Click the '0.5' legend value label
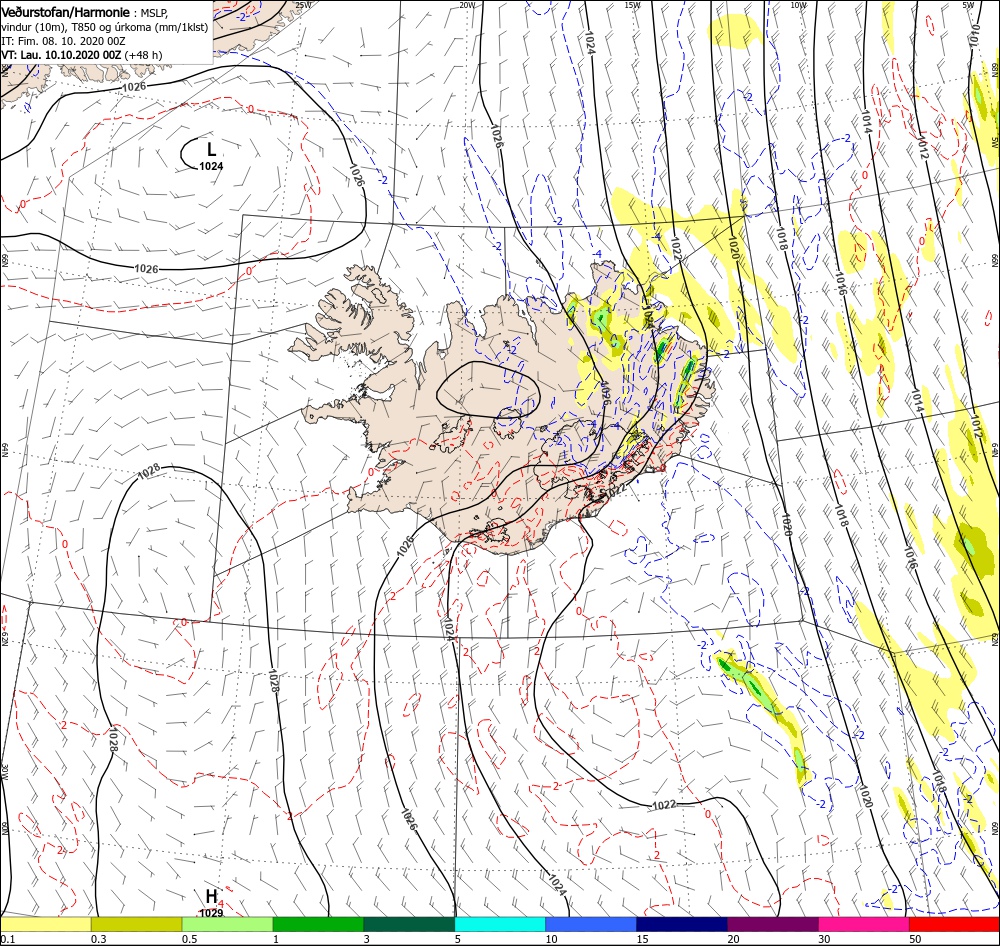This screenshot has width=1000, height=946. pyautogui.click(x=189, y=939)
